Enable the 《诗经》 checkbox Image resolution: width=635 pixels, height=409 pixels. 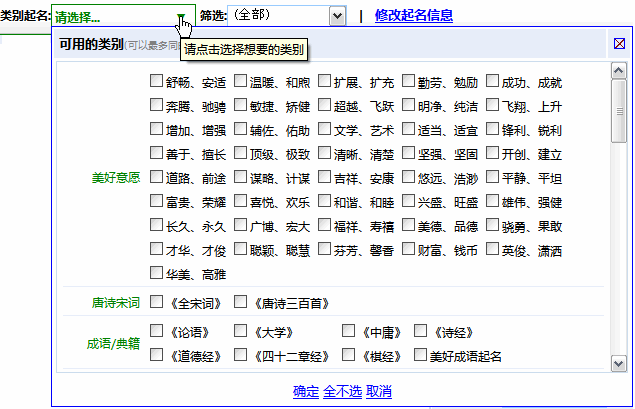(421, 330)
